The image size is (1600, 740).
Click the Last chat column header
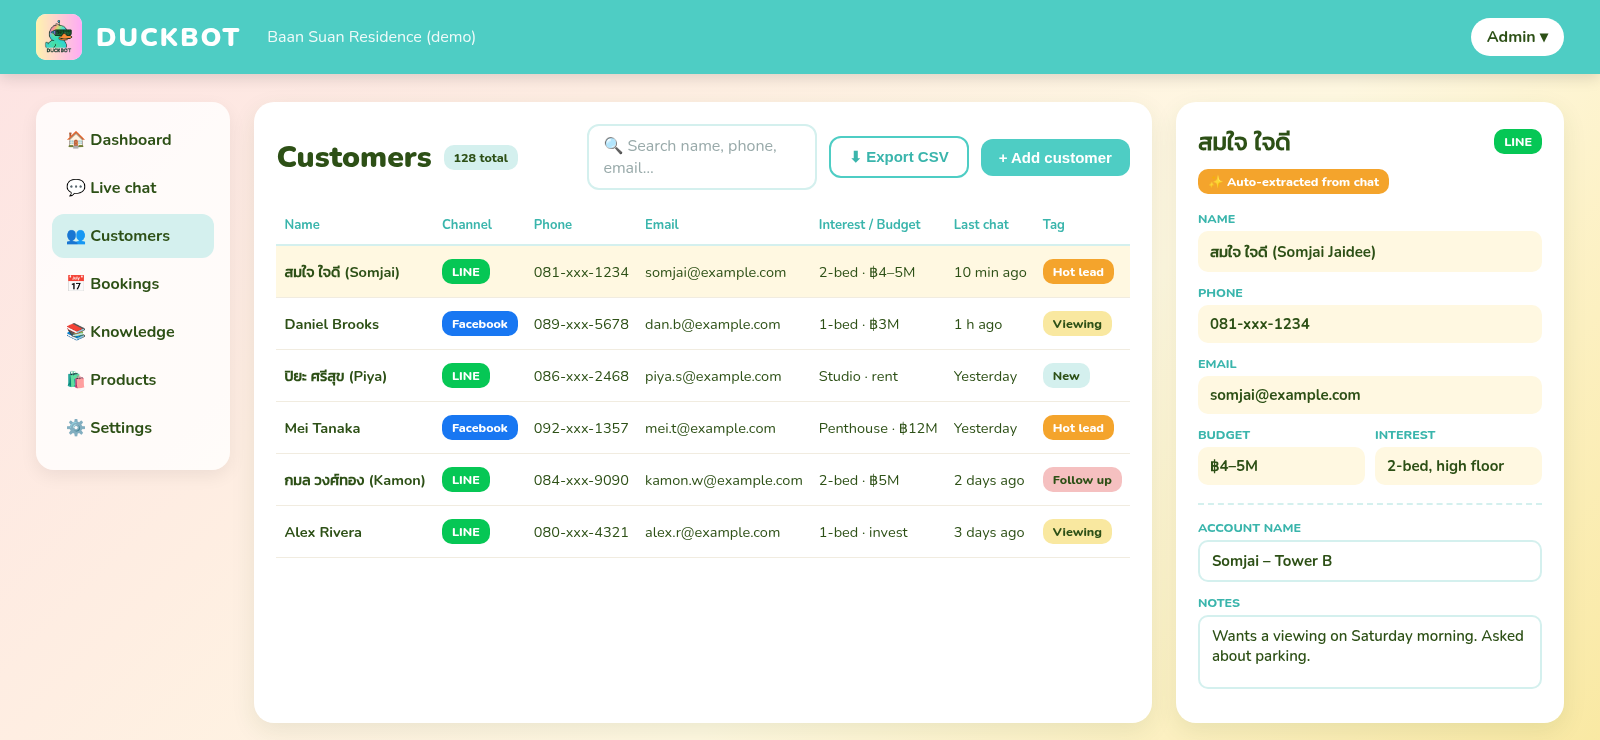[x=981, y=225]
